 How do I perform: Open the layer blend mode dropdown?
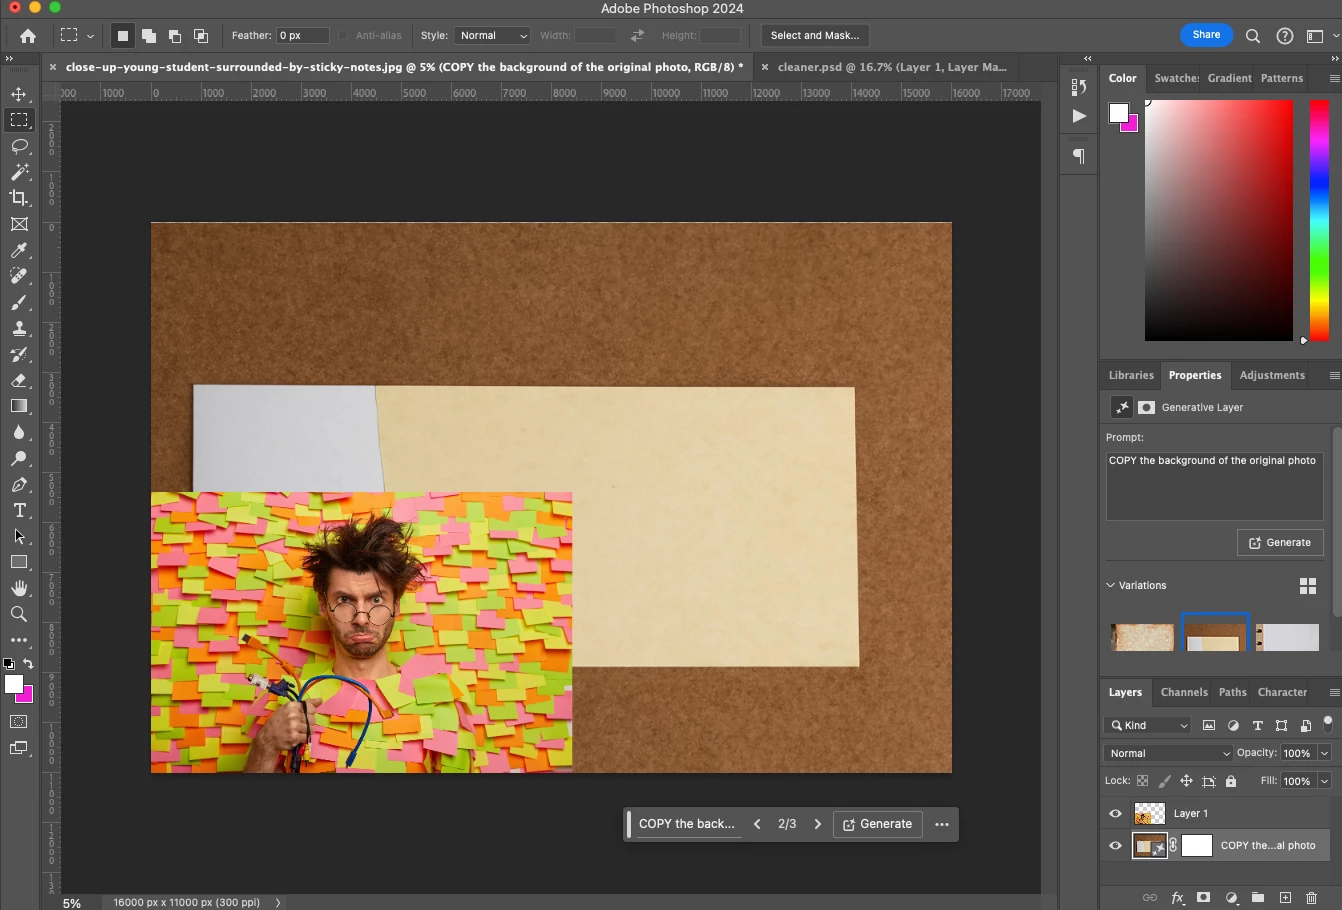tap(1167, 753)
